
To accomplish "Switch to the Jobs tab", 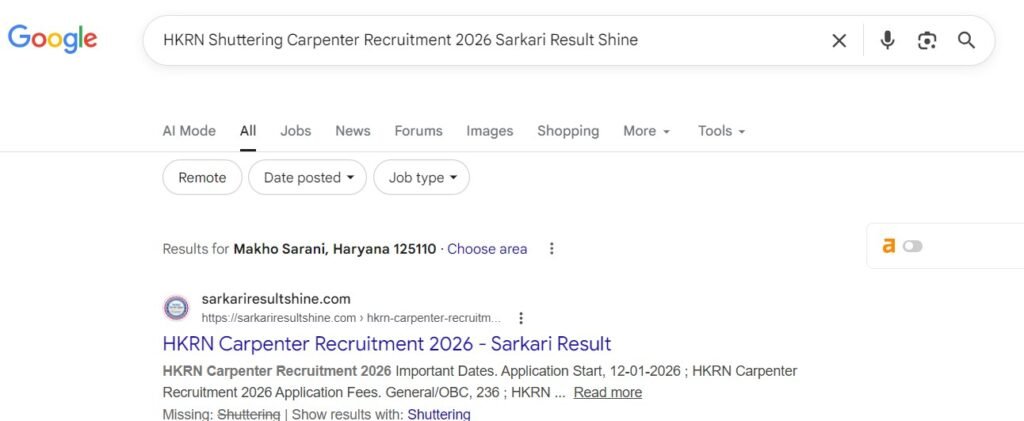I will 295,131.
